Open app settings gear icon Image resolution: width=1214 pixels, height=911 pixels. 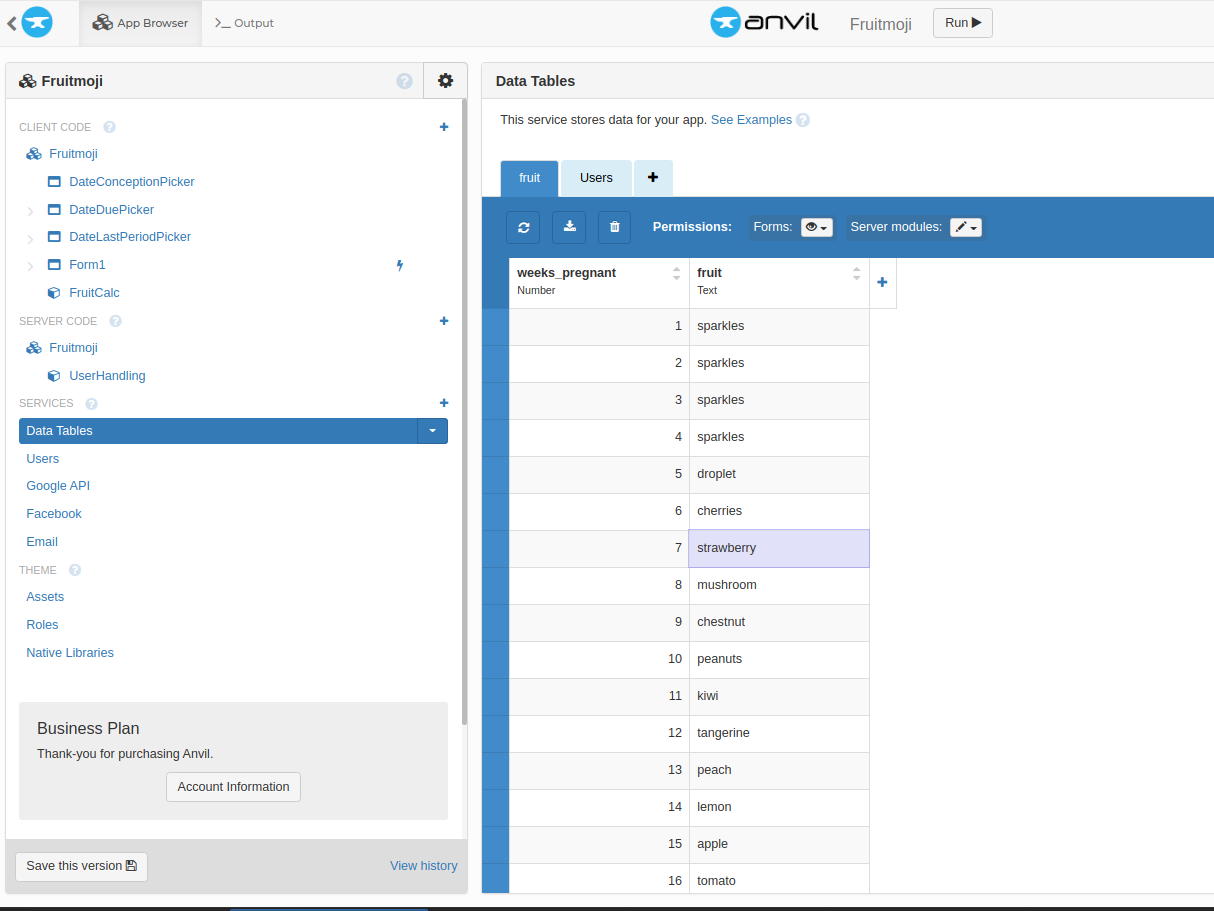click(445, 81)
